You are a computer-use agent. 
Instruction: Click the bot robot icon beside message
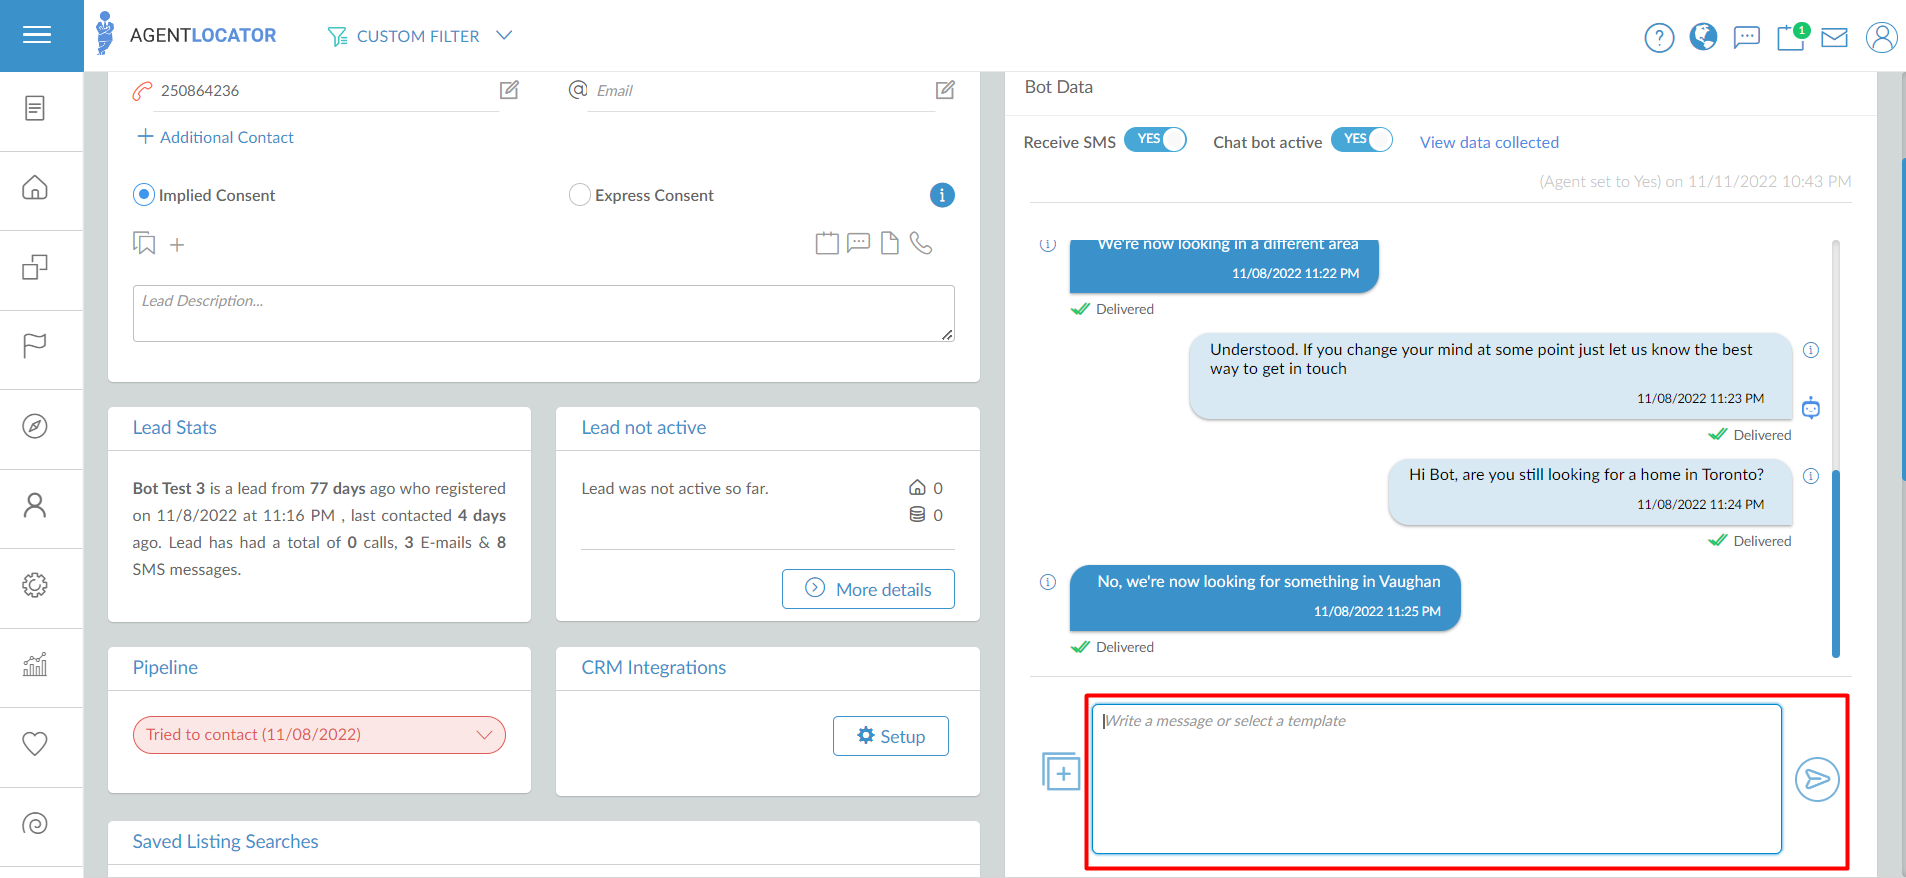(1811, 408)
